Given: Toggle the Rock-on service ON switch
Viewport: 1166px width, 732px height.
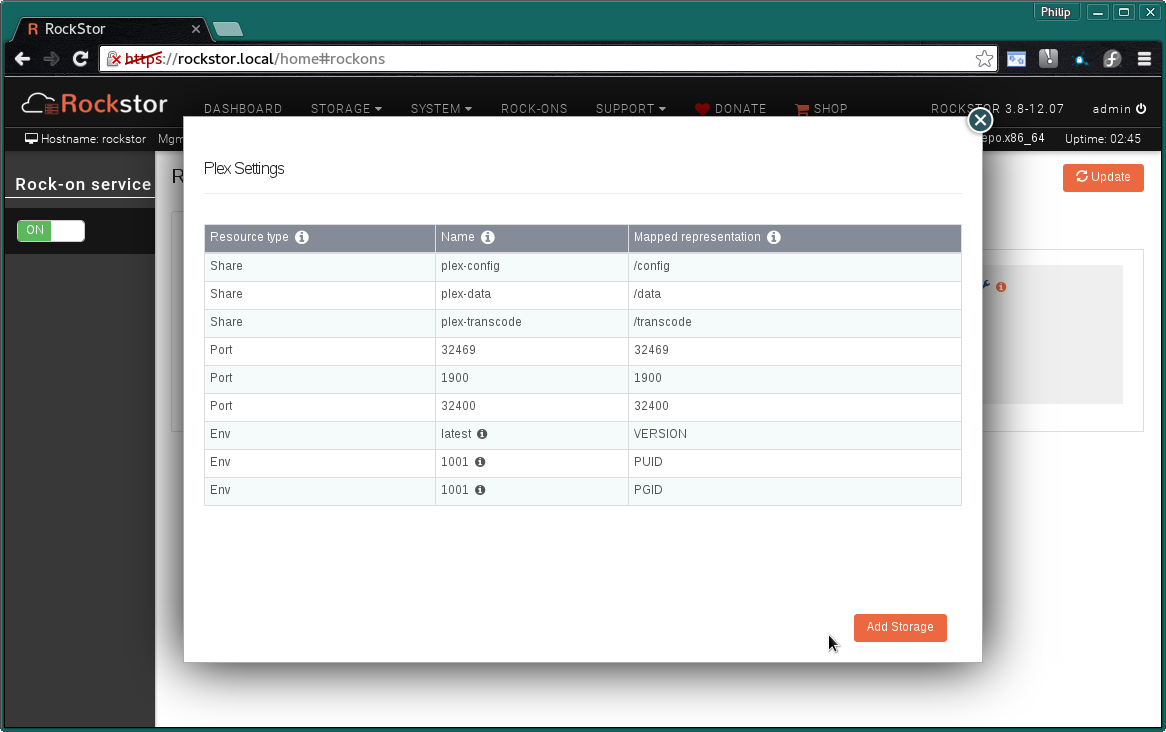Looking at the screenshot, I should [x=51, y=231].
